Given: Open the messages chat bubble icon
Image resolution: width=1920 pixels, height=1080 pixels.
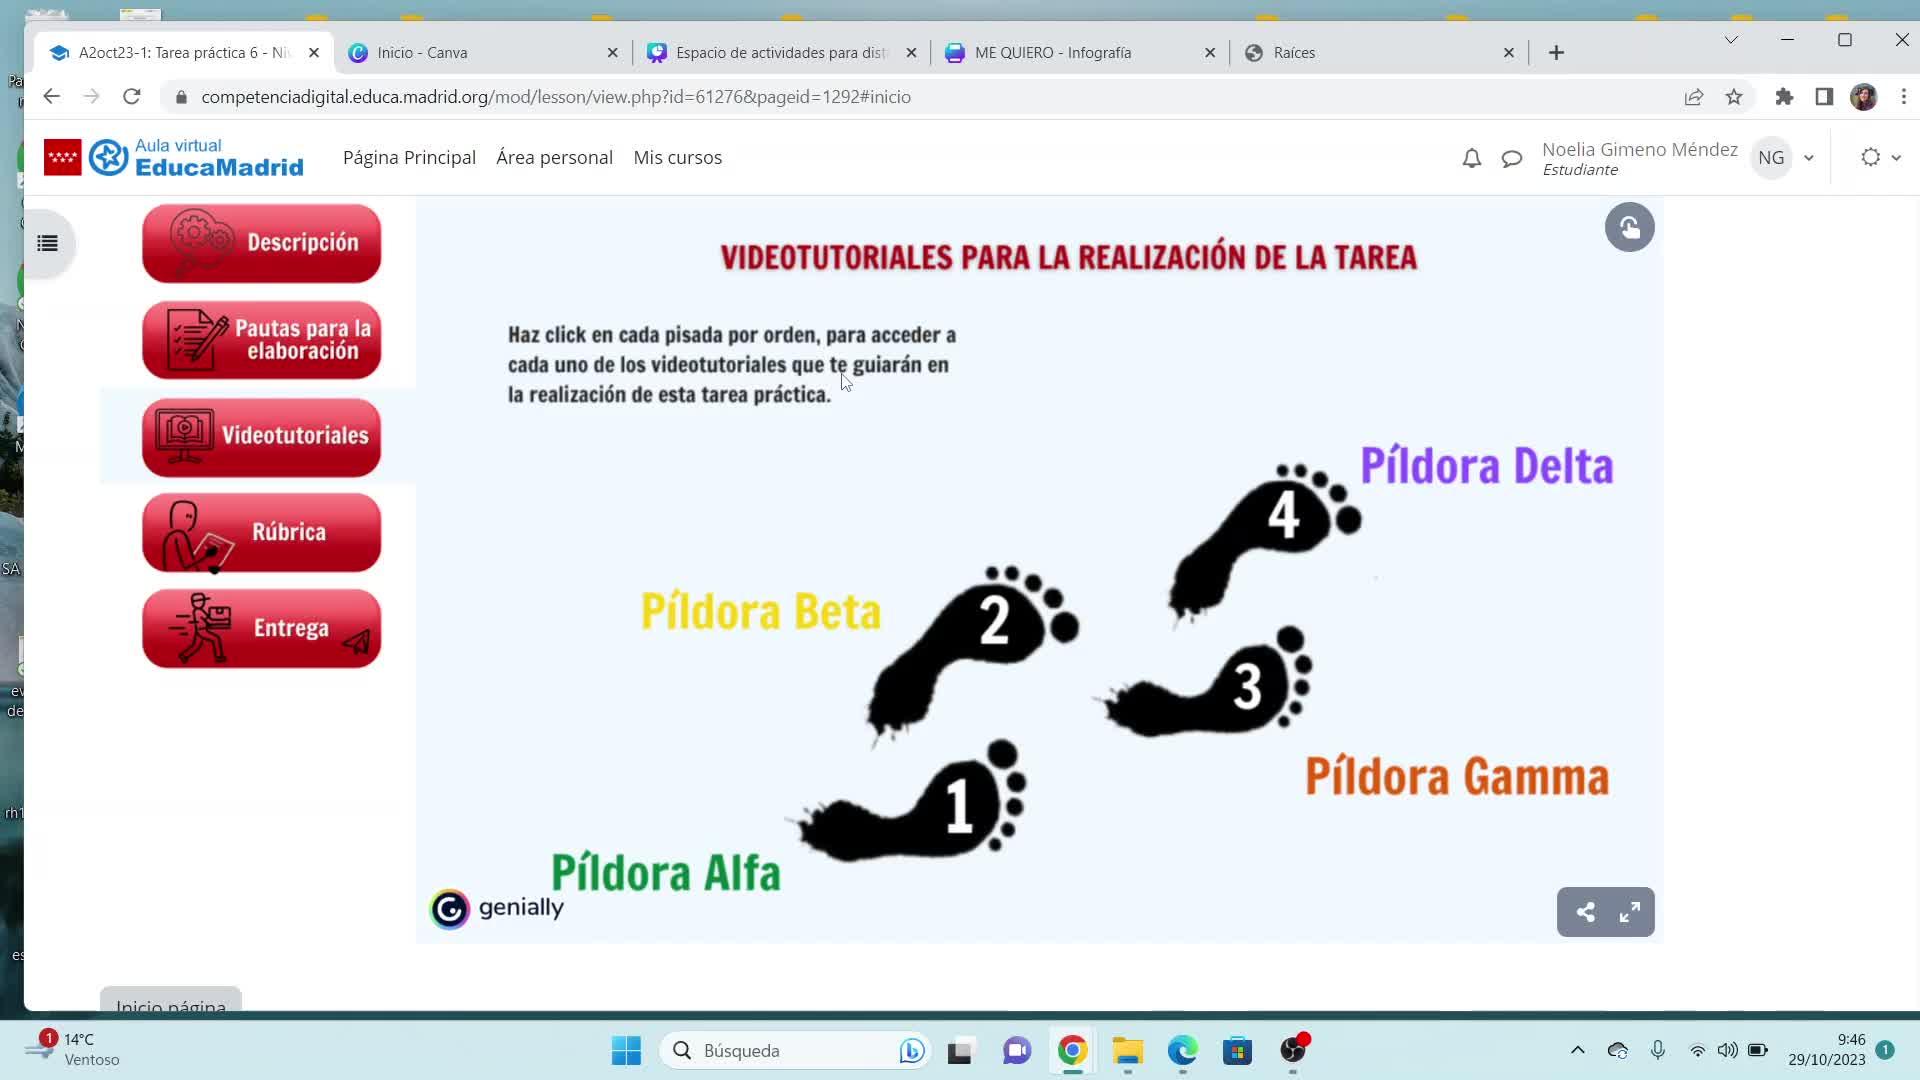Looking at the screenshot, I should coord(1512,158).
